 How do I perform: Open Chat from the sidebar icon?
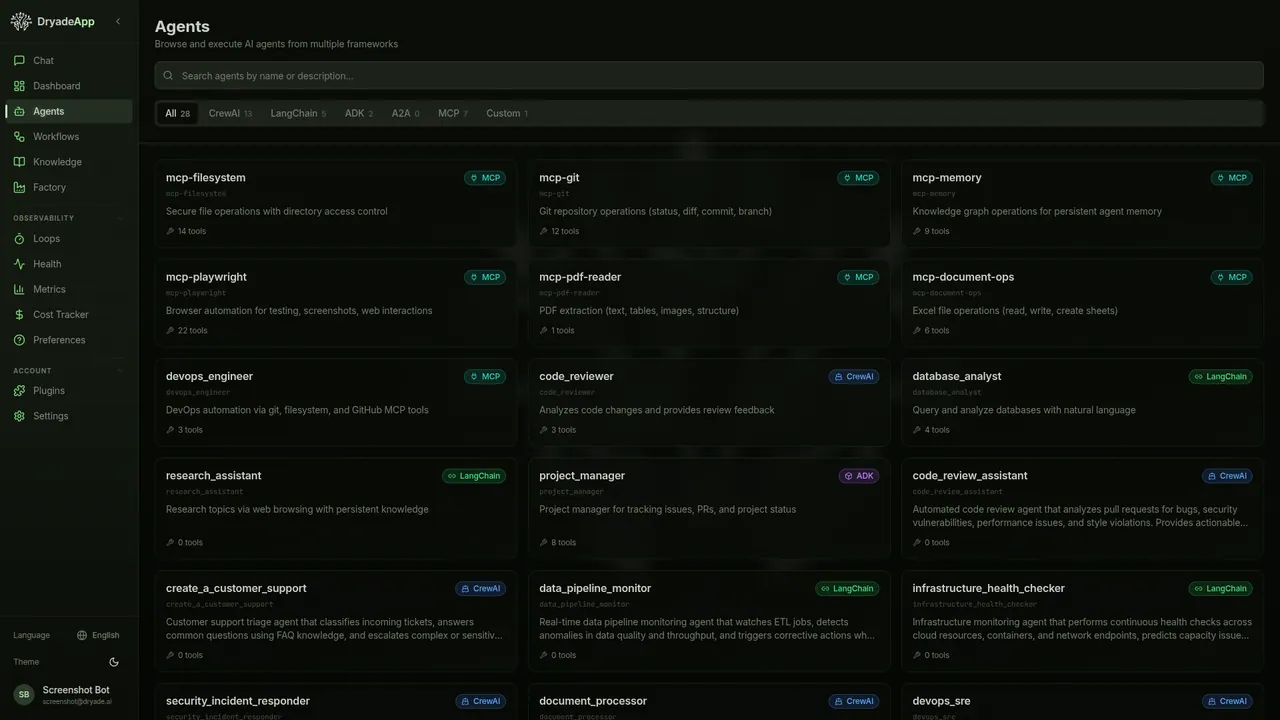coord(19,60)
